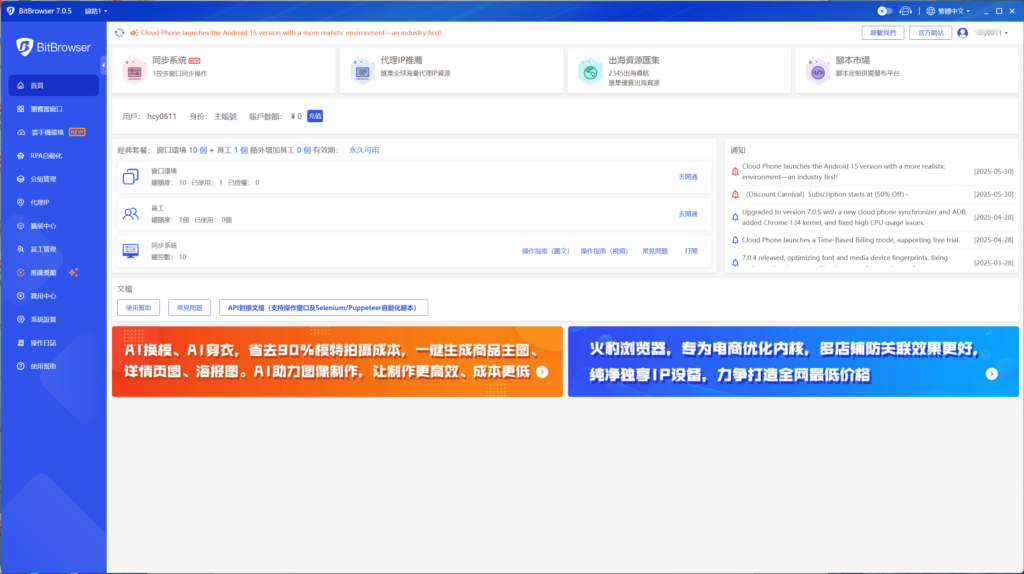
Task: Click the refresh icon beside the announcement
Action: click(120, 33)
